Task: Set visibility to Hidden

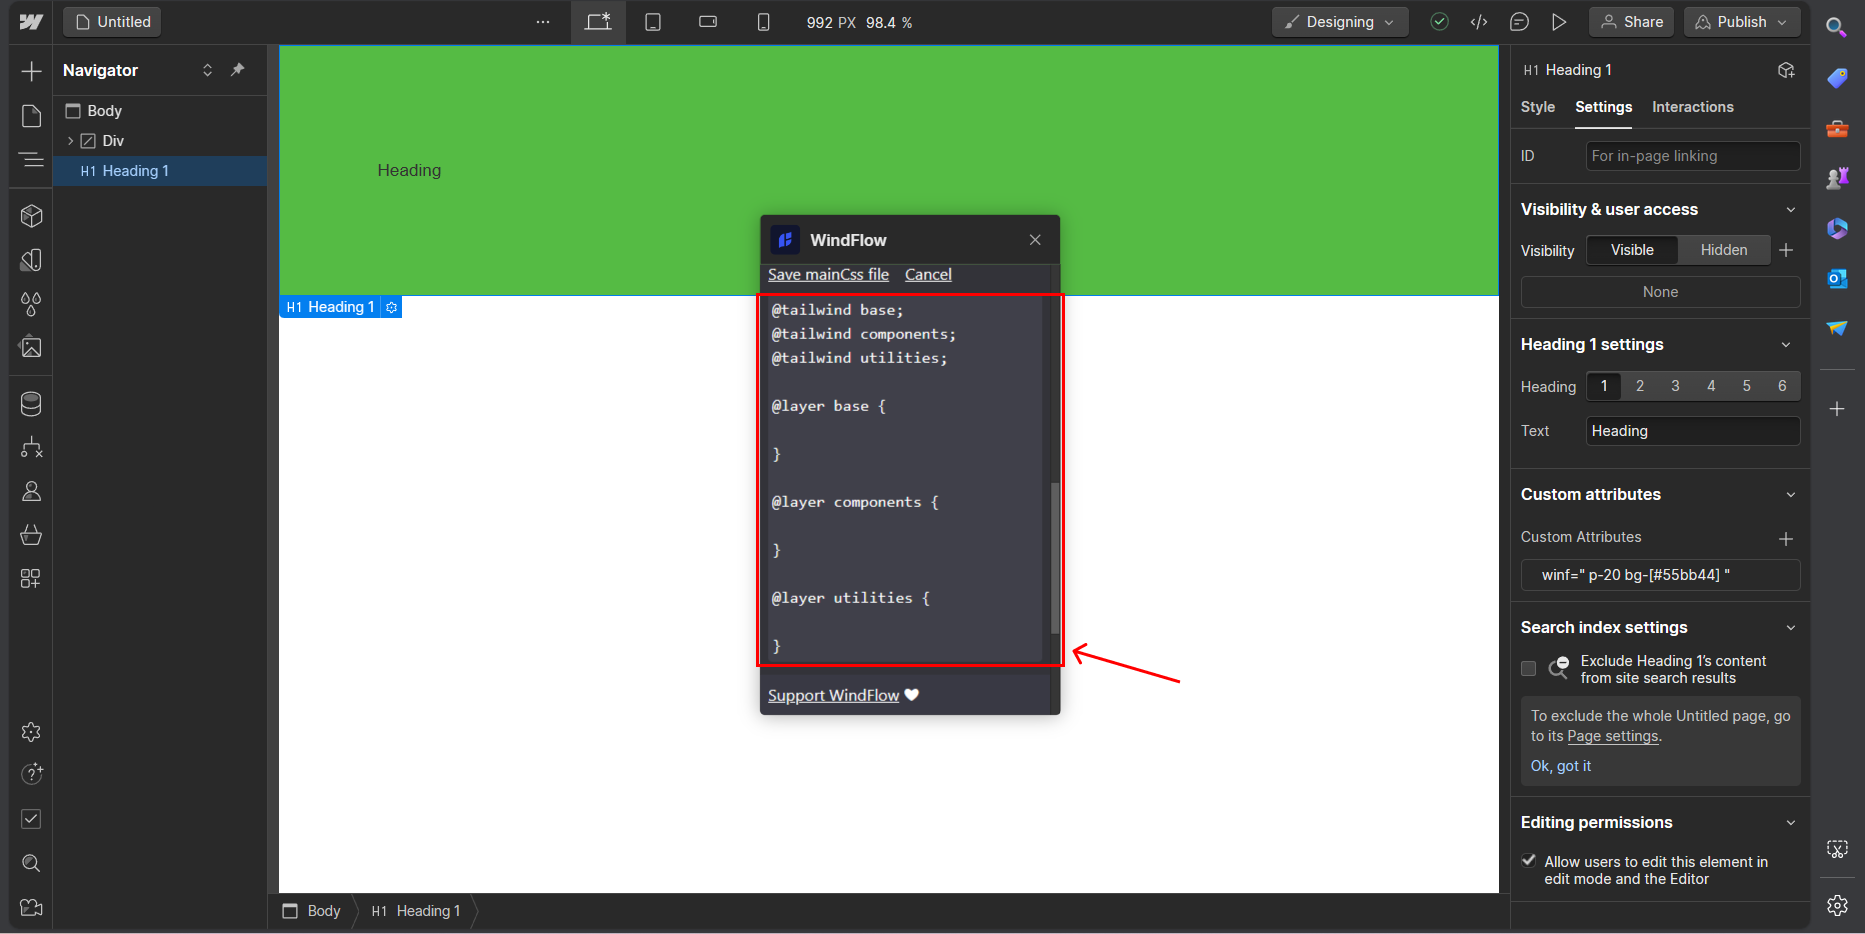Action: coord(1723,250)
